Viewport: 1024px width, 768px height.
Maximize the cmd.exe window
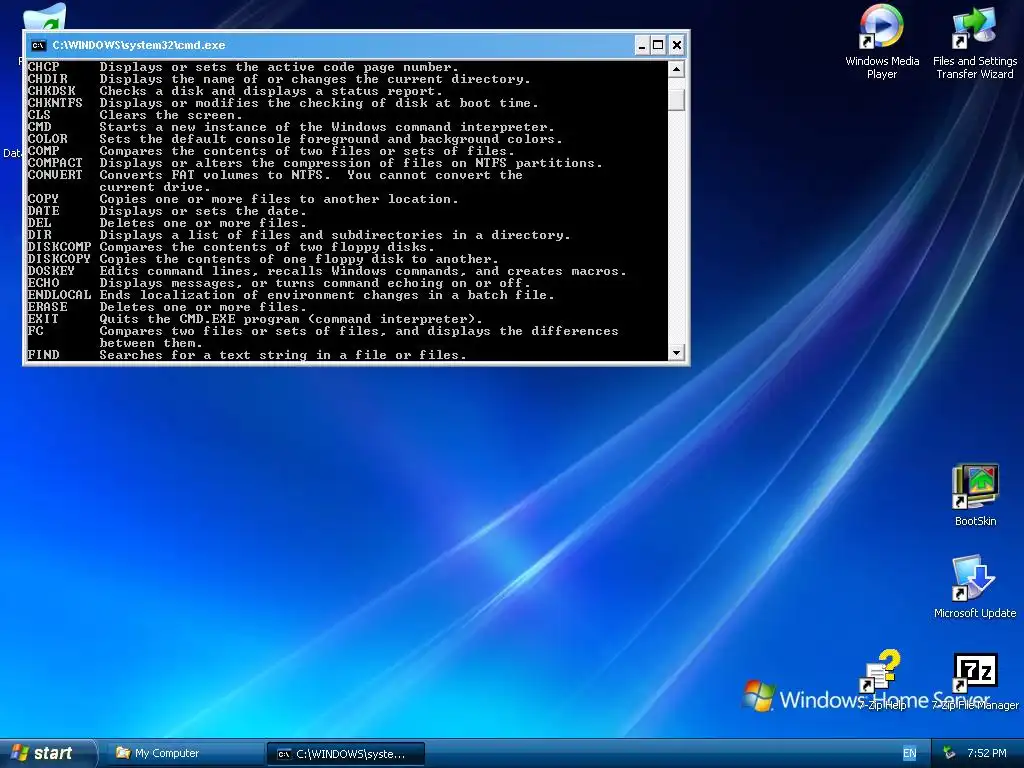(x=658, y=45)
